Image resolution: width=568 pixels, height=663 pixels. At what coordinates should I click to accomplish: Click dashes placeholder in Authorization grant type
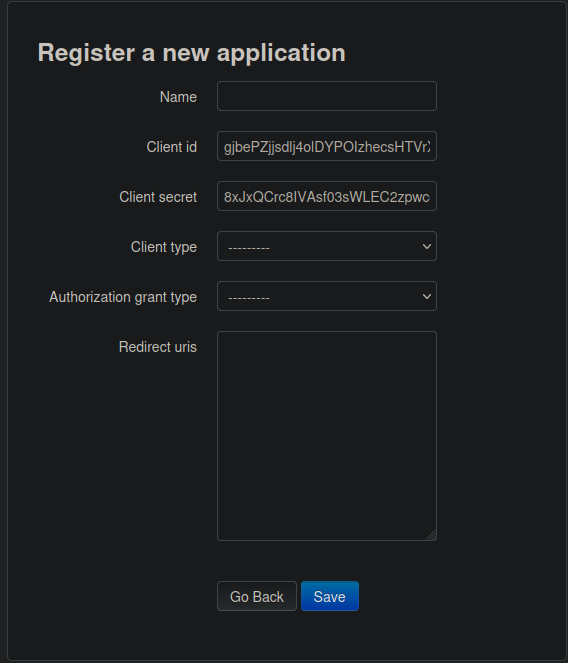249,298
